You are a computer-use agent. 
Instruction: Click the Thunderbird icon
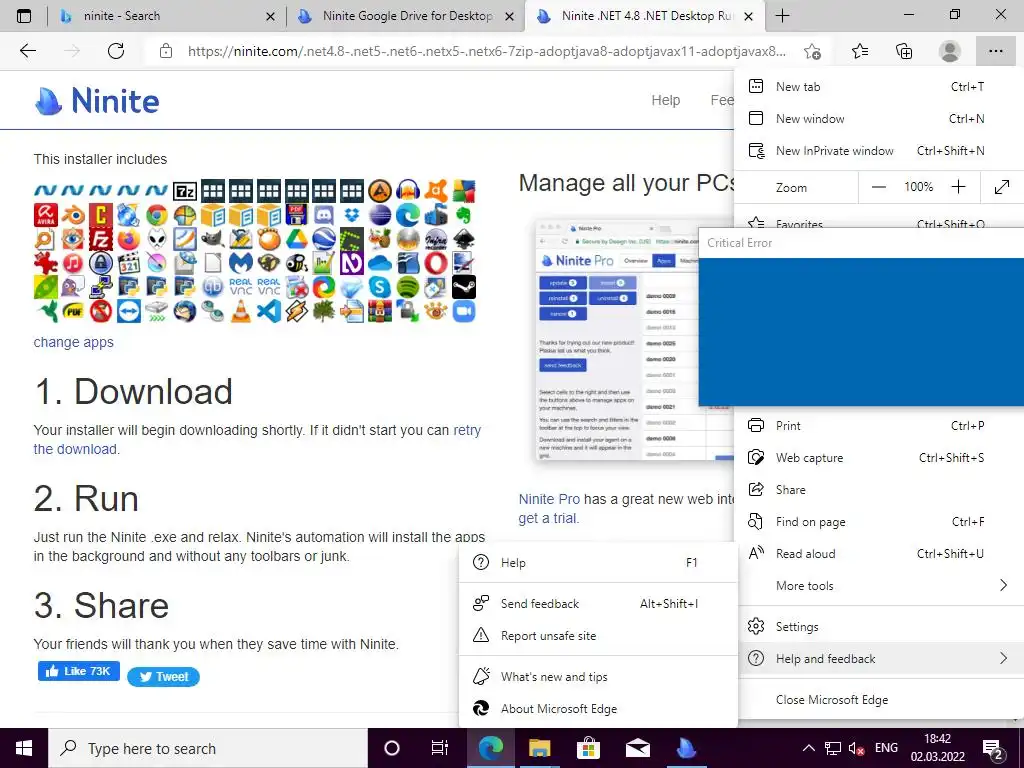pyautogui.click(x=185, y=311)
